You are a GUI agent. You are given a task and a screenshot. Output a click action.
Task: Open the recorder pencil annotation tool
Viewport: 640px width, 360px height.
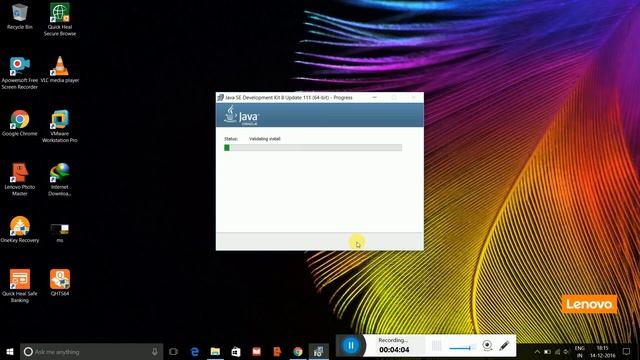[504, 346]
